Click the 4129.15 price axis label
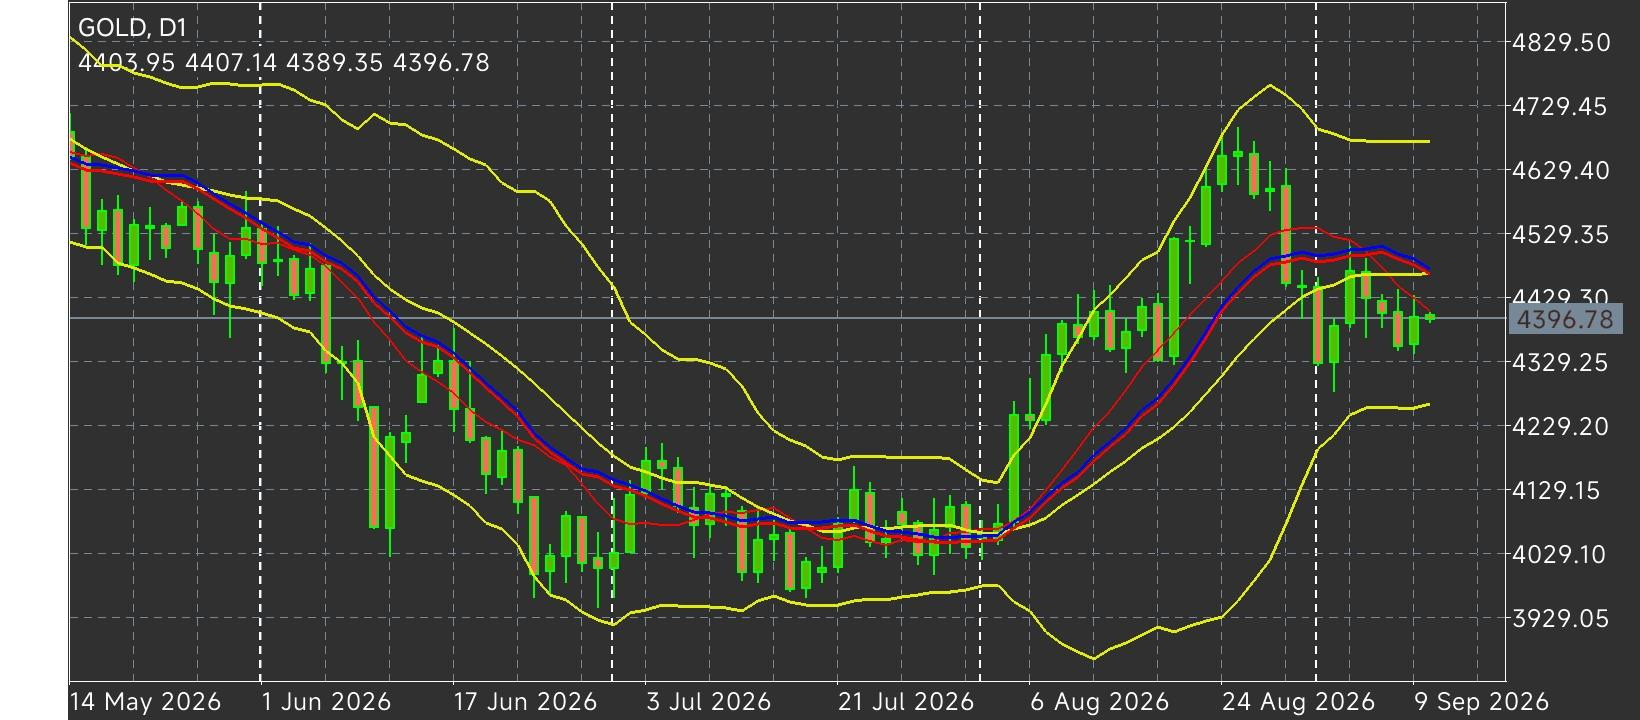The height and width of the screenshot is (720, 1640). [x=1561, y=490]
